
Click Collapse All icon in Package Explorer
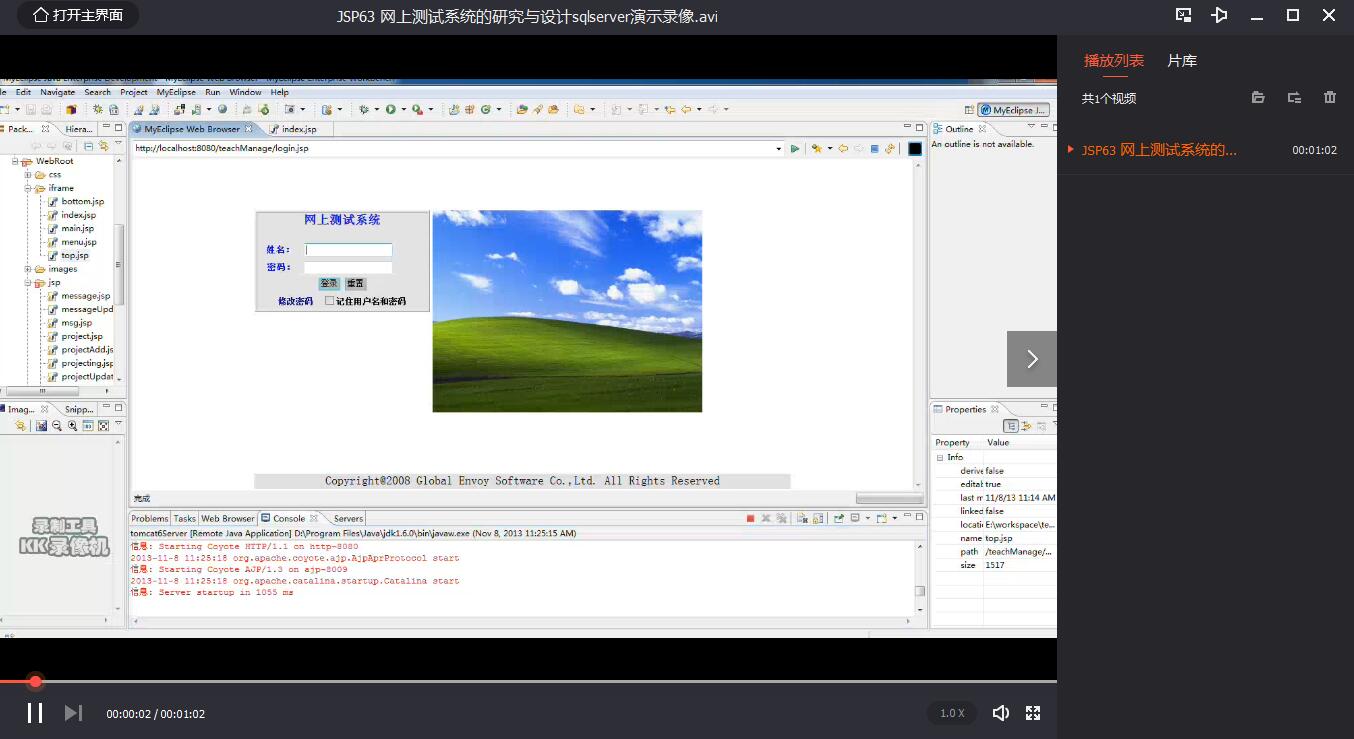pos(88,146)
